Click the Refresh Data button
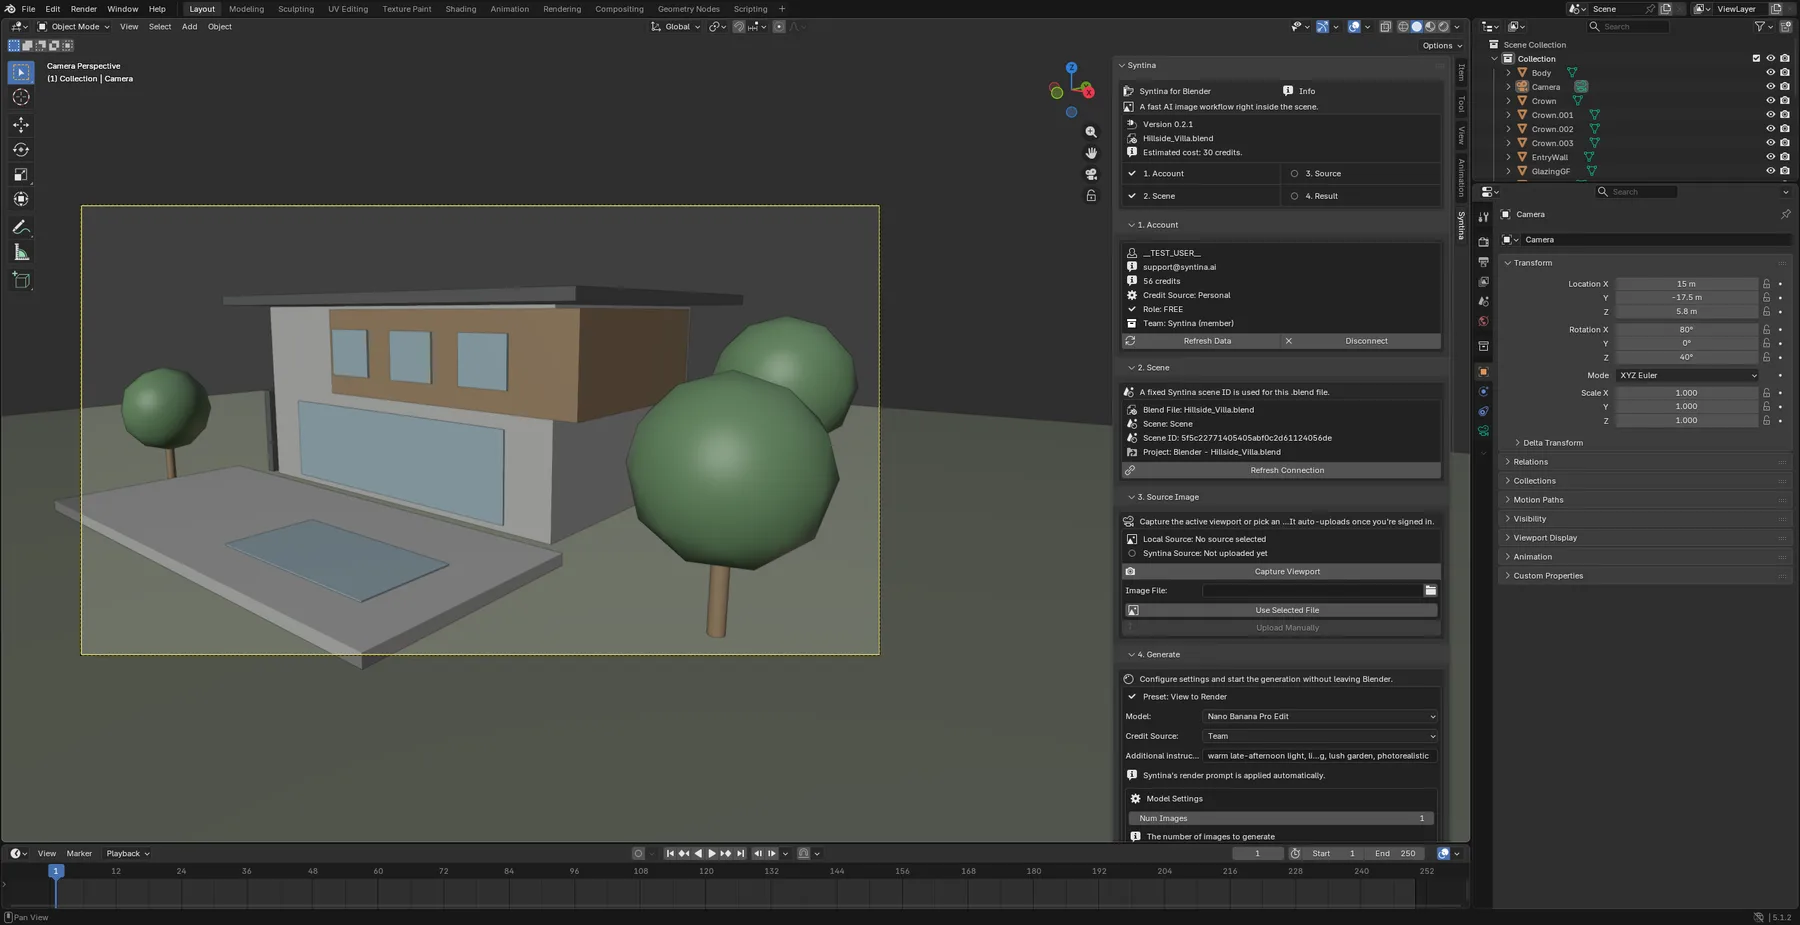Viewport: 1800px width, 925px height. point(1201,341)
